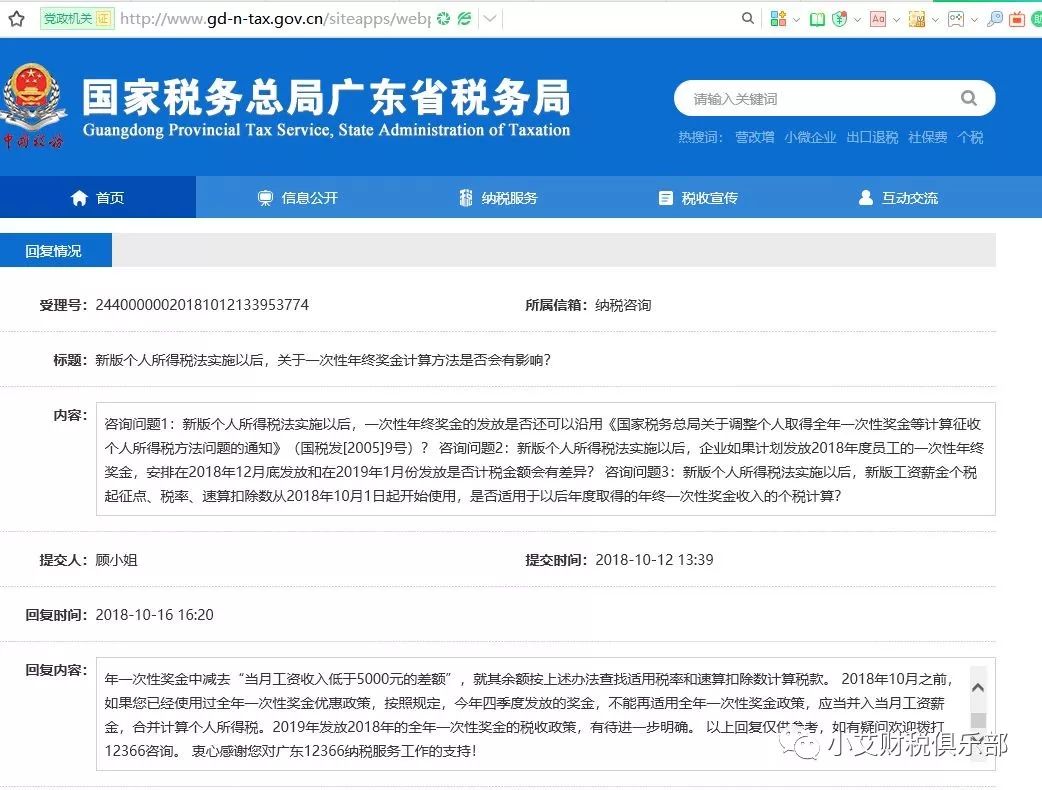Expand the arrow beside the screenshot icon
1042x790 pixels.
(x=936, y=19)
